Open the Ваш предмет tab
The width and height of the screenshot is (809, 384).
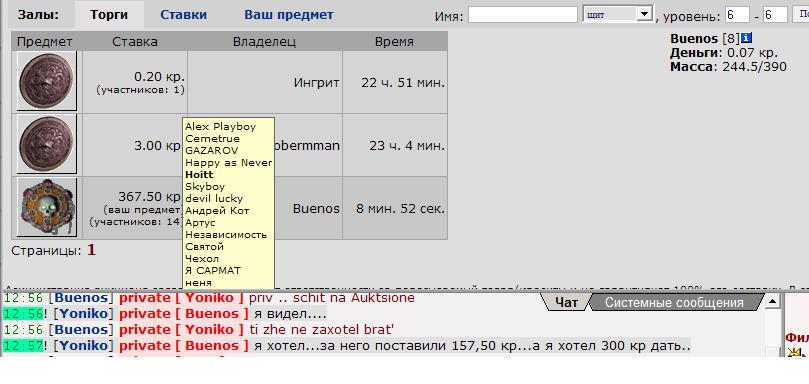click(289, 15)
